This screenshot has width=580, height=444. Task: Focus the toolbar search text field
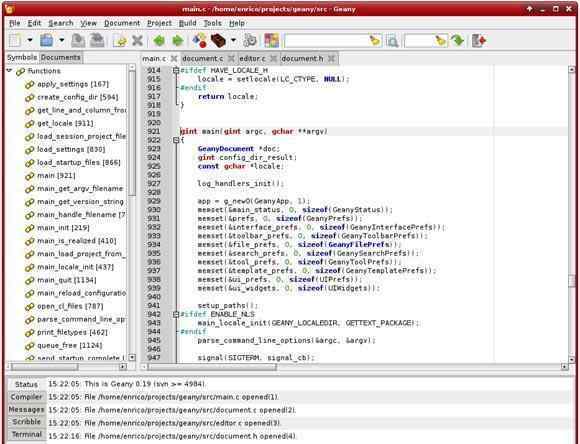(x=326, y=41)
